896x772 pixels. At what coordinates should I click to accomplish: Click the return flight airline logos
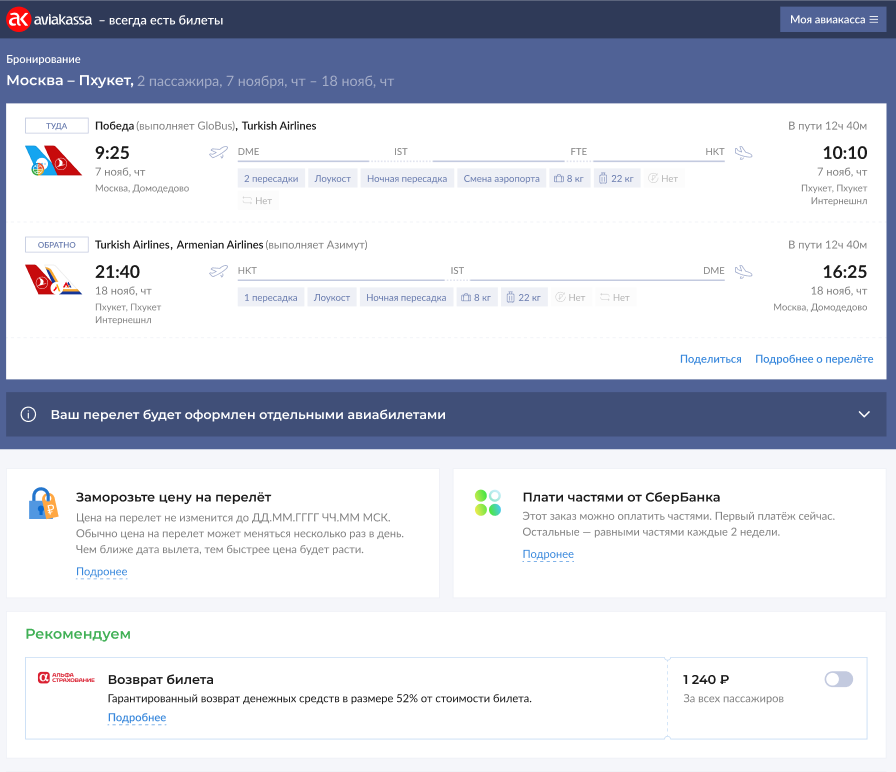pos(53,279)
